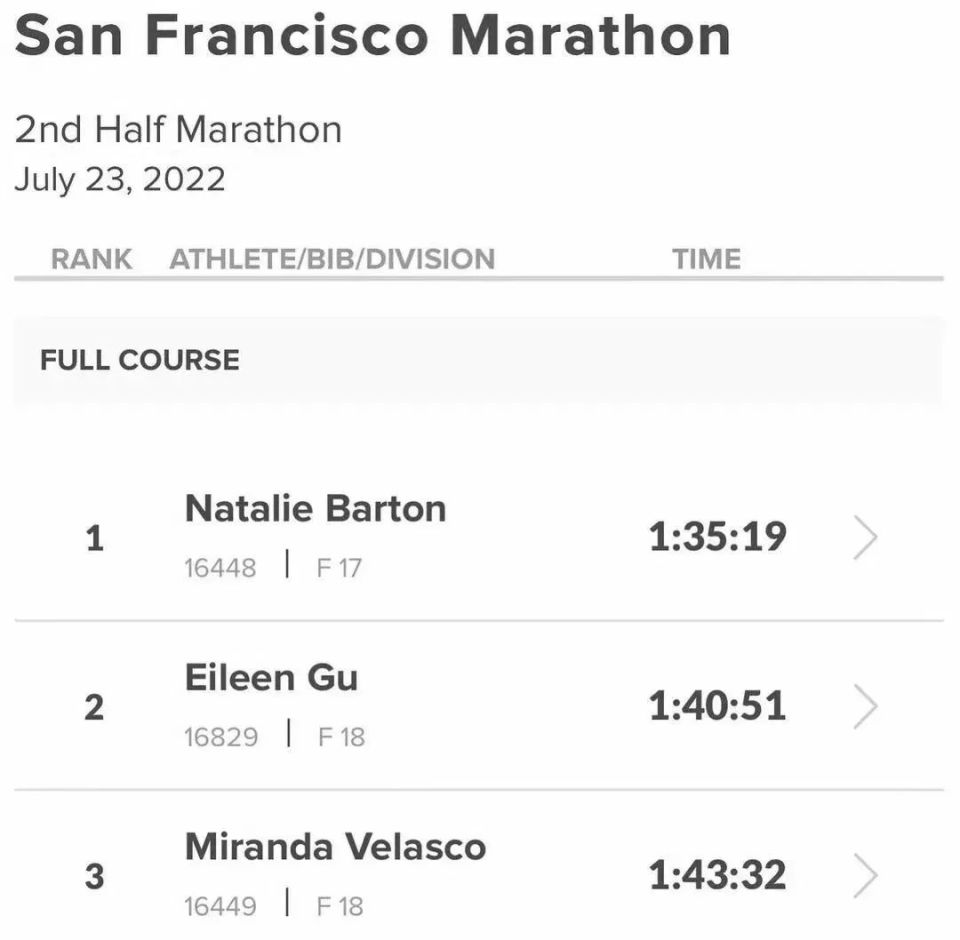
Task: Click Natalie Barton's F 17 division label
Action: point(339,568)
